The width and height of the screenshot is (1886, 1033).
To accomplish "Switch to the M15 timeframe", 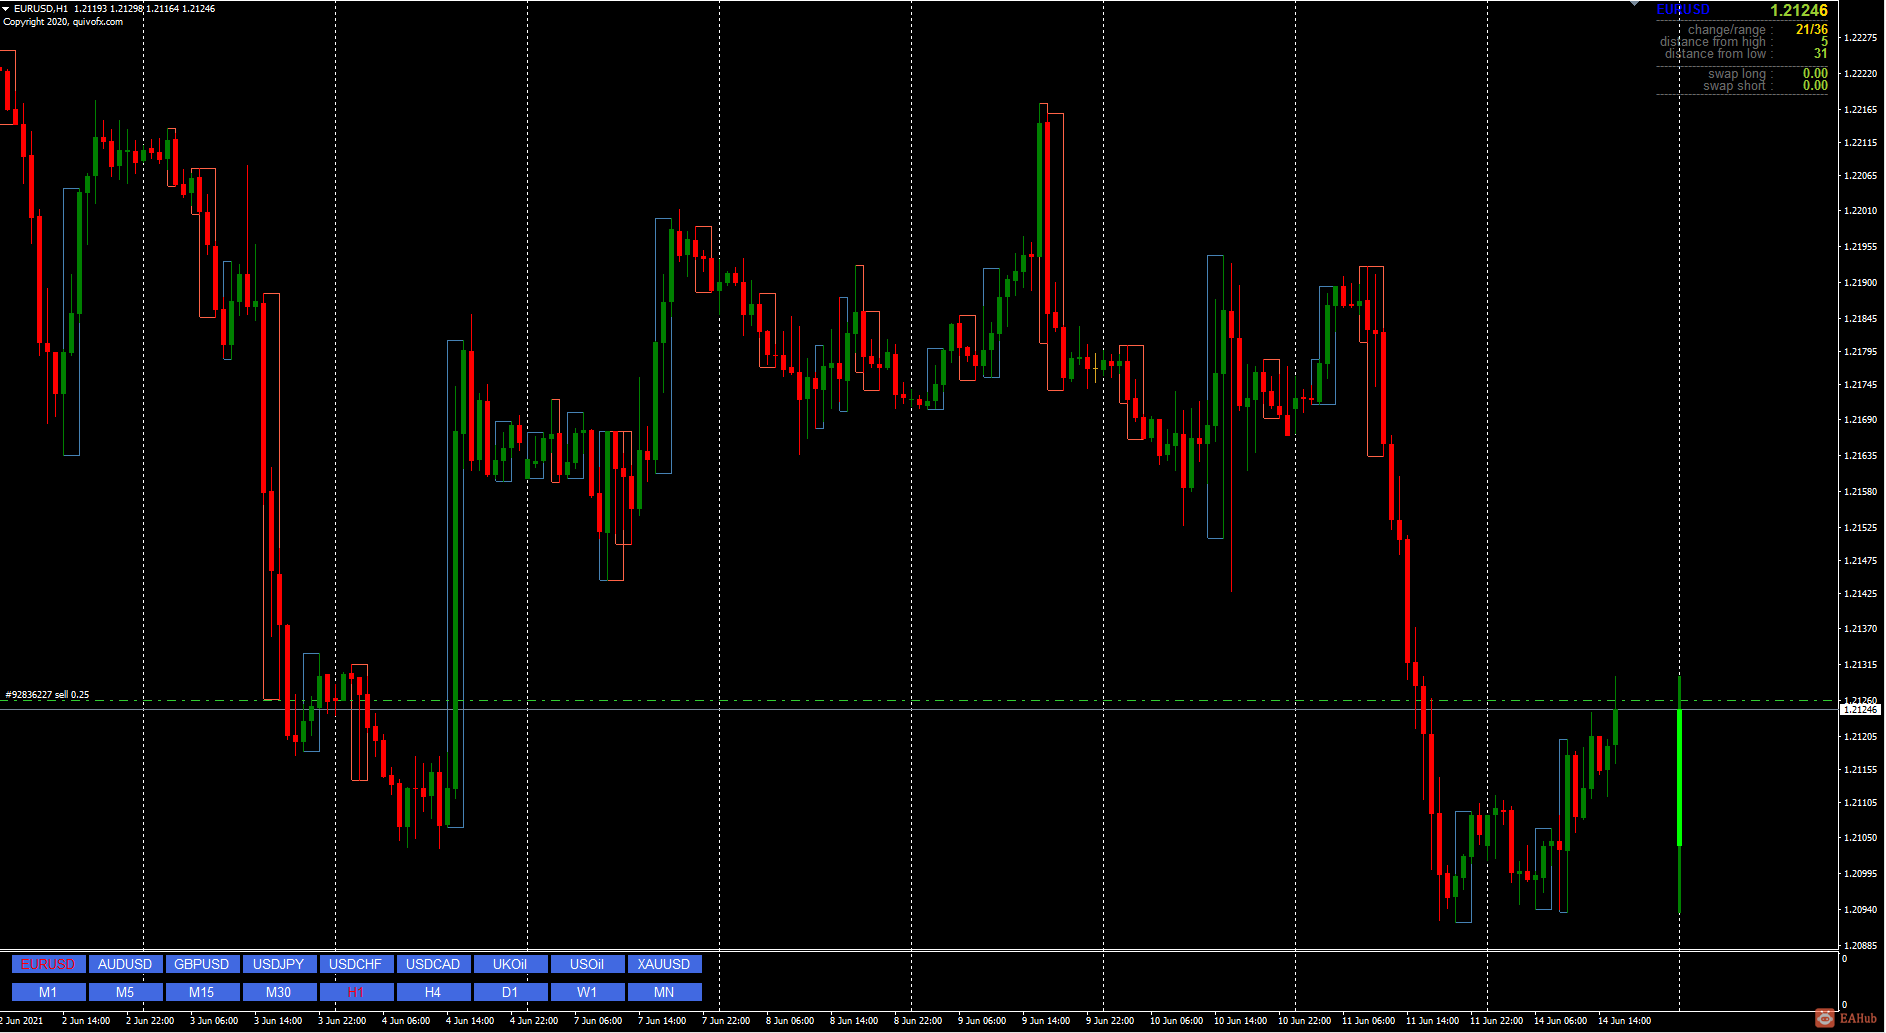I will (202, 991).
